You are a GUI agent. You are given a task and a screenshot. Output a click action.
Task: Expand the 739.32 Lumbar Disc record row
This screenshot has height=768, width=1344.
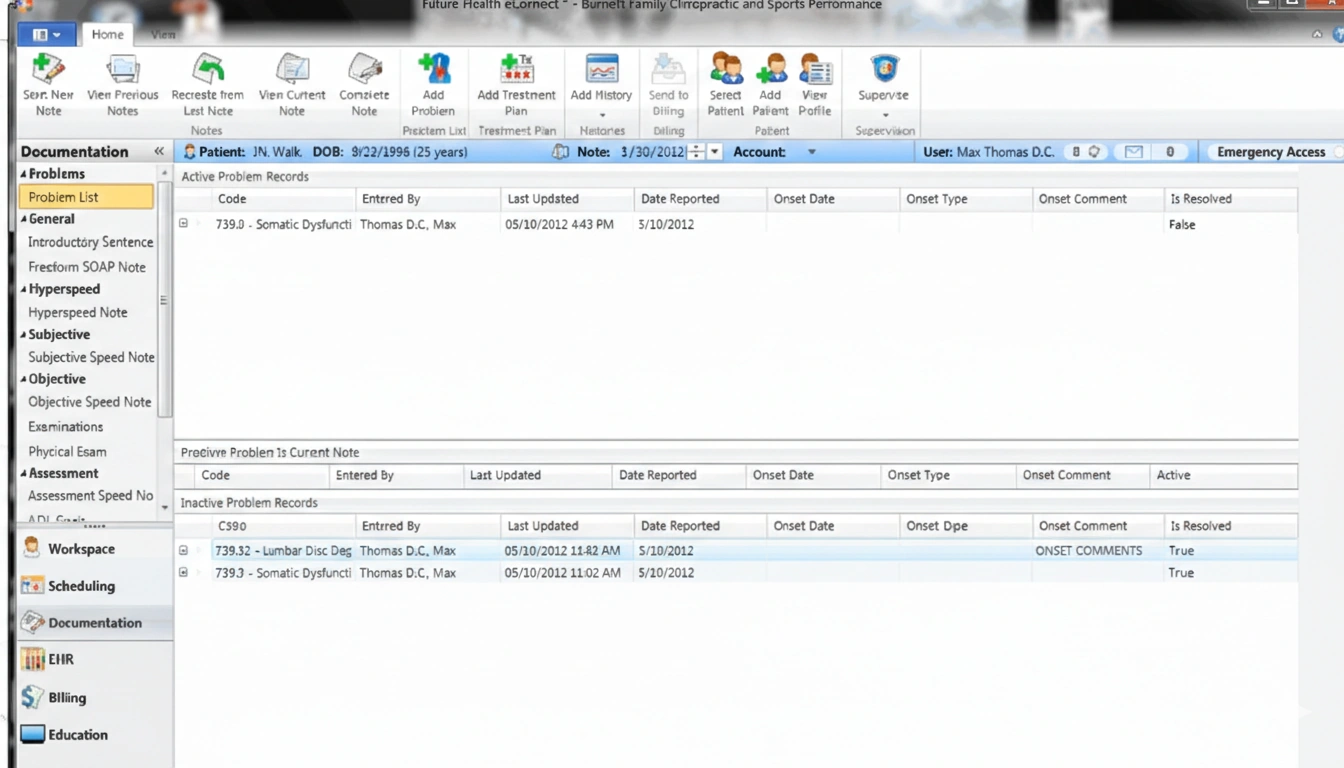pyautogui.click(x=184, y=550)
